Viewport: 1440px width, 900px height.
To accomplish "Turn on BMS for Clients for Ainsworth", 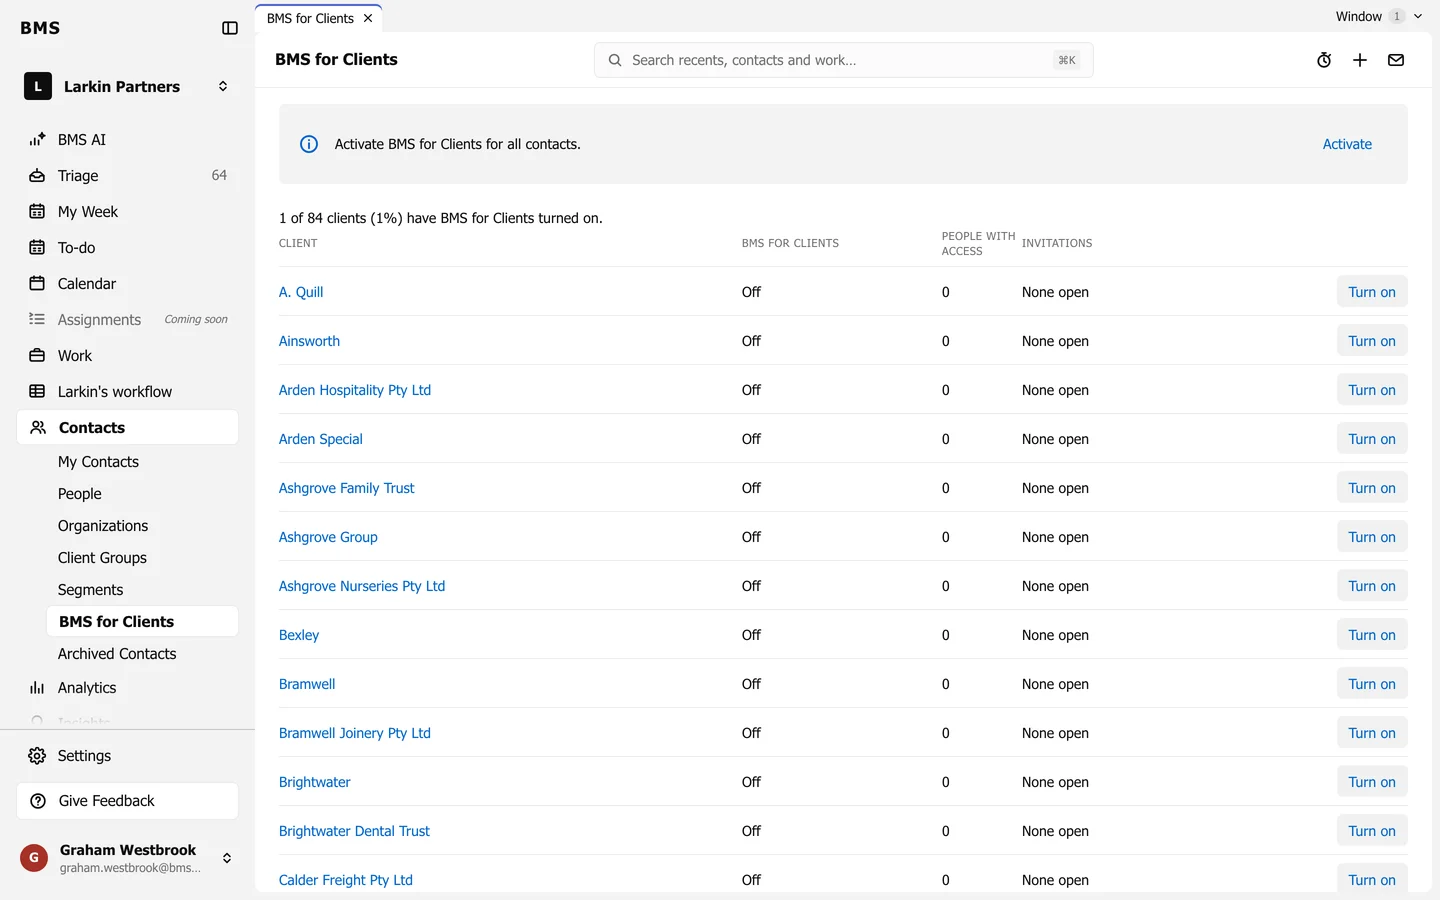I will click(x=1372, y=341).
